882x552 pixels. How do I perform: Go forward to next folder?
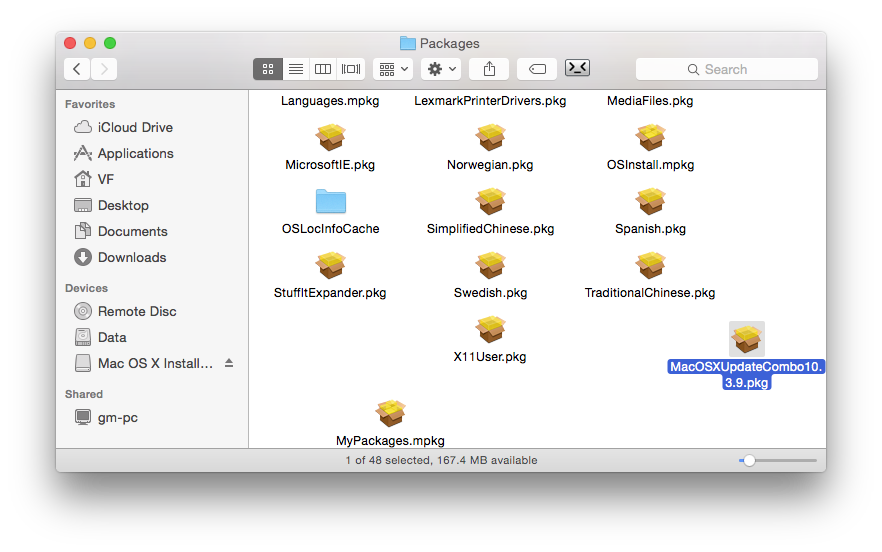[x=104, y=69]
